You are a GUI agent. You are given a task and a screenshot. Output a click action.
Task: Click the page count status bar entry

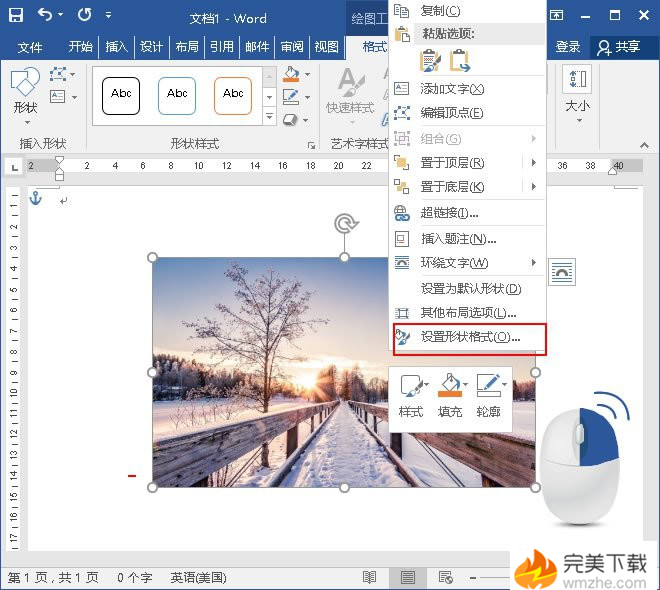[53, 578]
